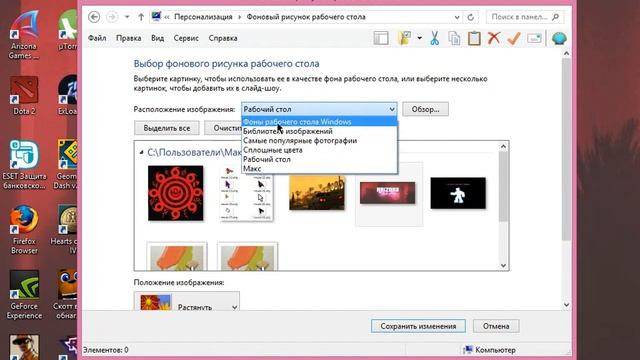Select the pink Arizona banner thumbnail

click(388, 193)
